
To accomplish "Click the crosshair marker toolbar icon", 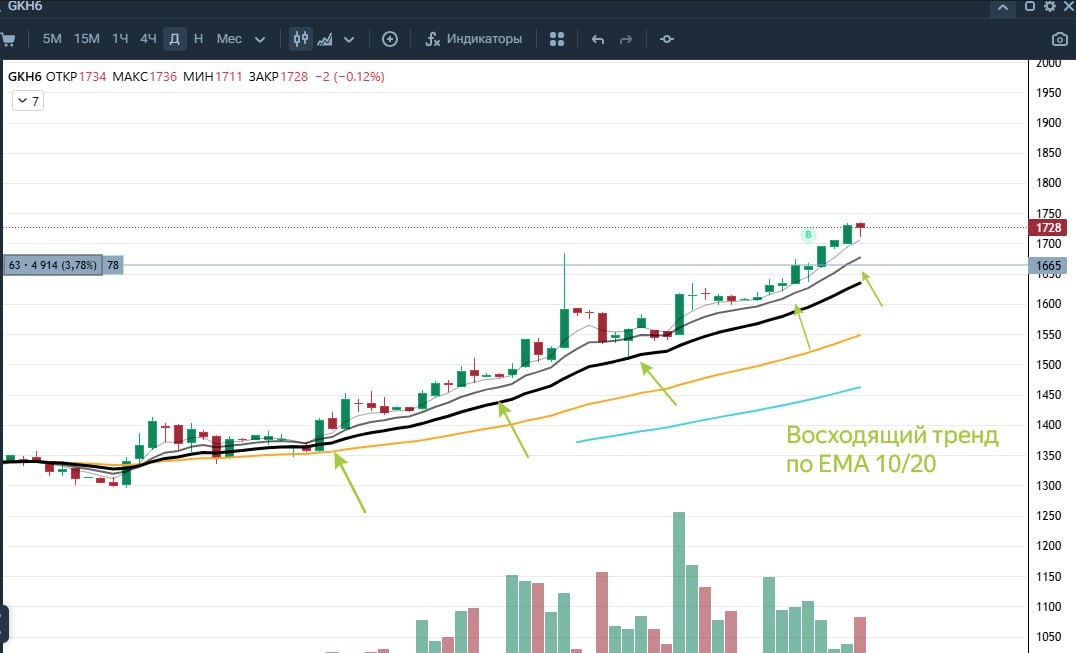I will [667, 39].
